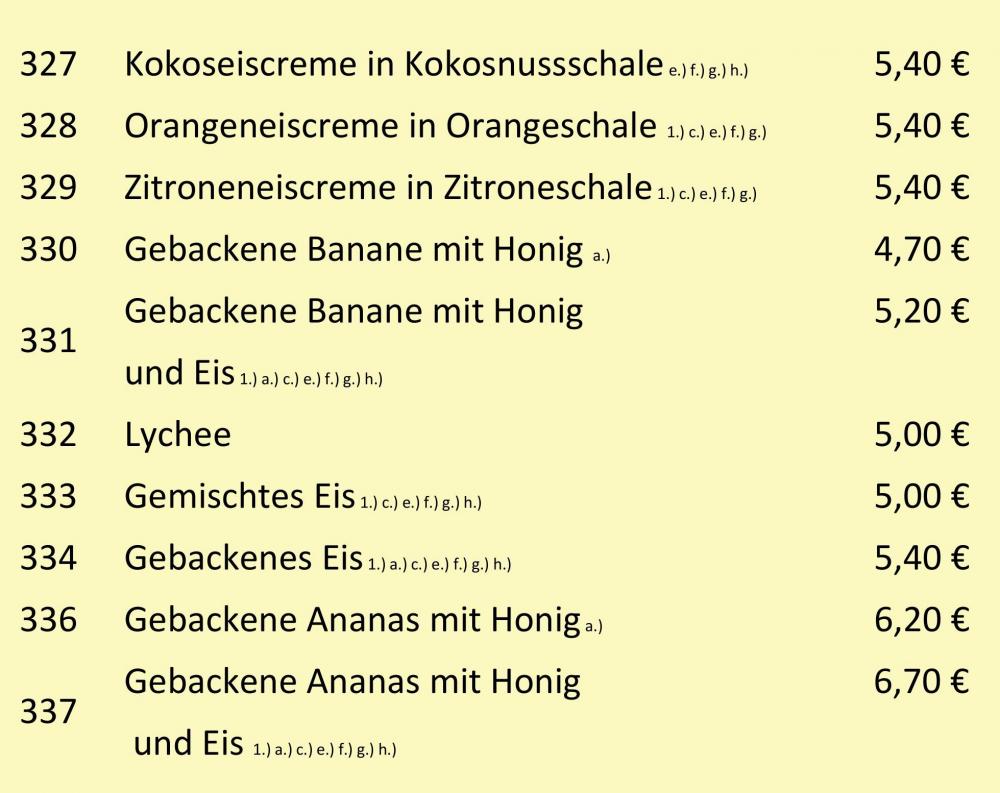The height and width of the screenshot is (793, 1000).
Task: Click the Kokoseiscreme in Kokosnussschale item
Action: coord(393,64)
